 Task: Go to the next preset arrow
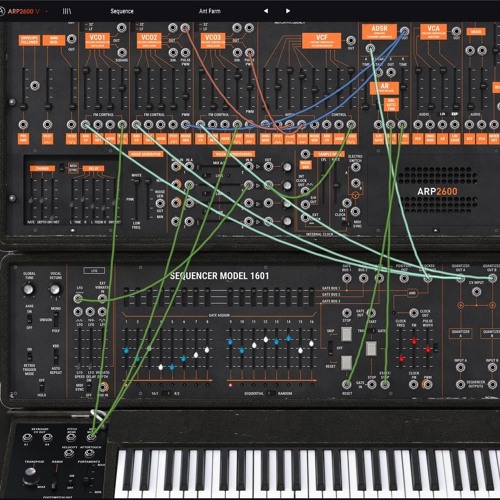click(288, 11)
